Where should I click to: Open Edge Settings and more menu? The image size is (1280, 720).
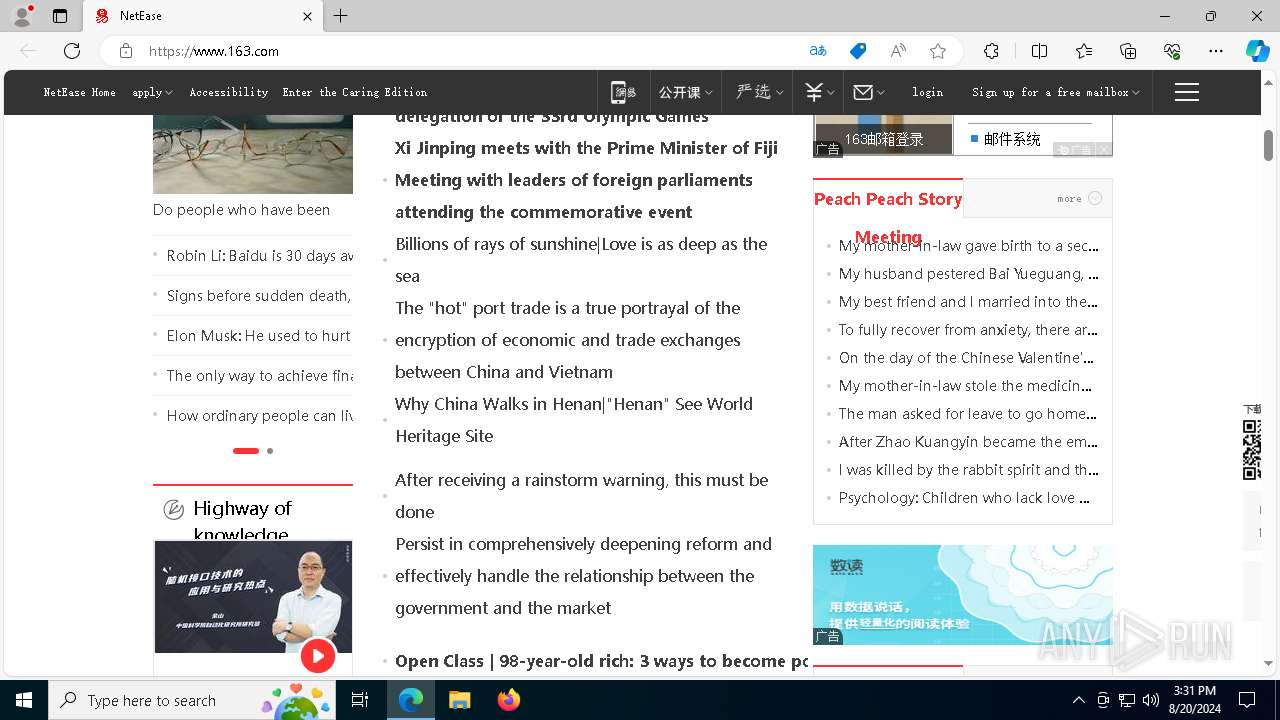pos(1216,51)
